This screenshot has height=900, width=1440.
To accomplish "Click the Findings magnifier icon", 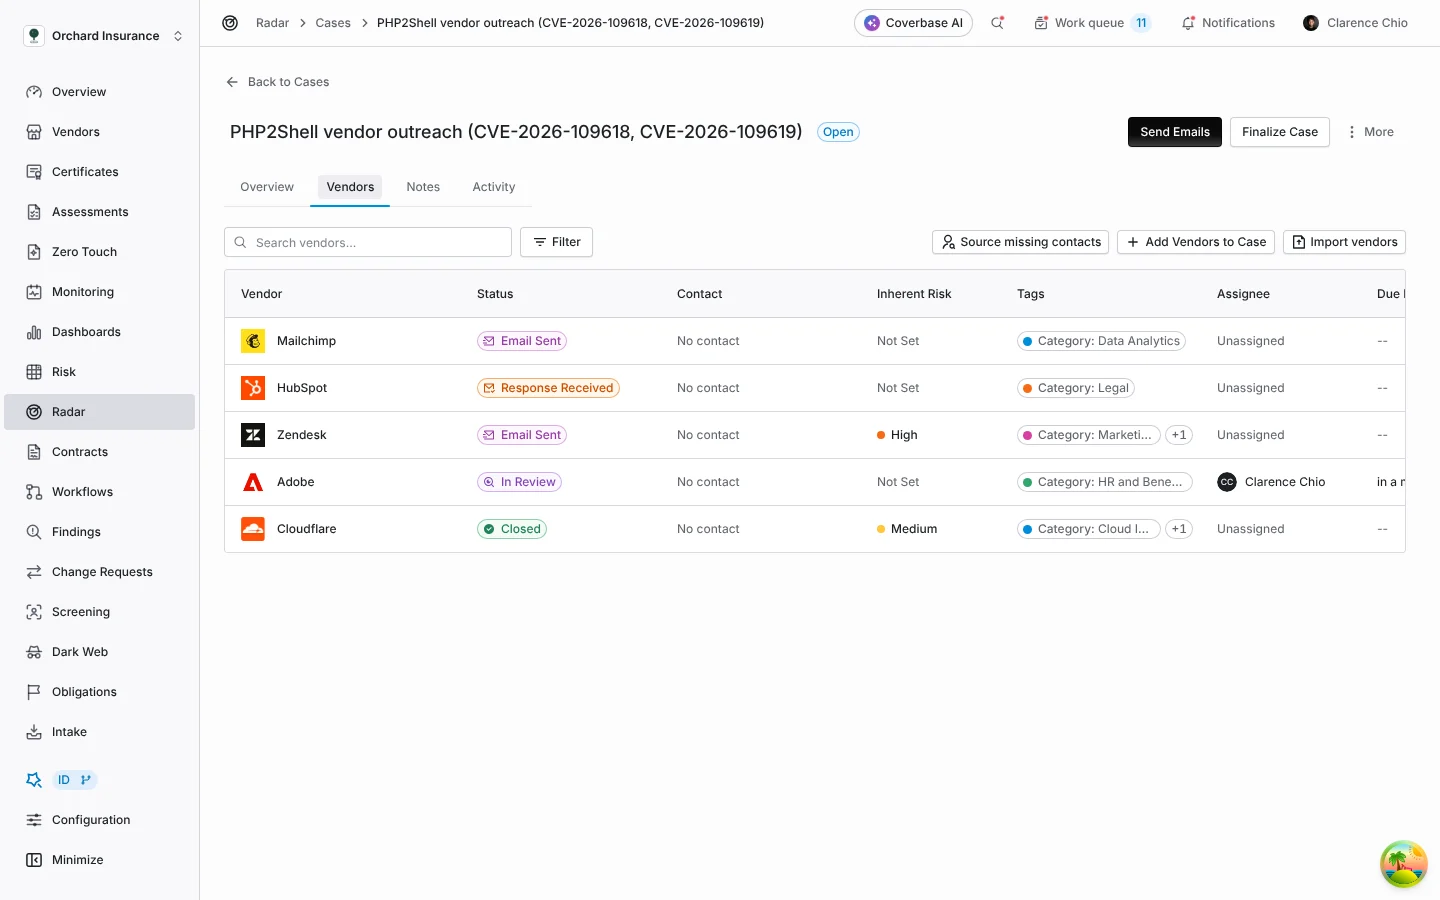I will click(34, 532).
